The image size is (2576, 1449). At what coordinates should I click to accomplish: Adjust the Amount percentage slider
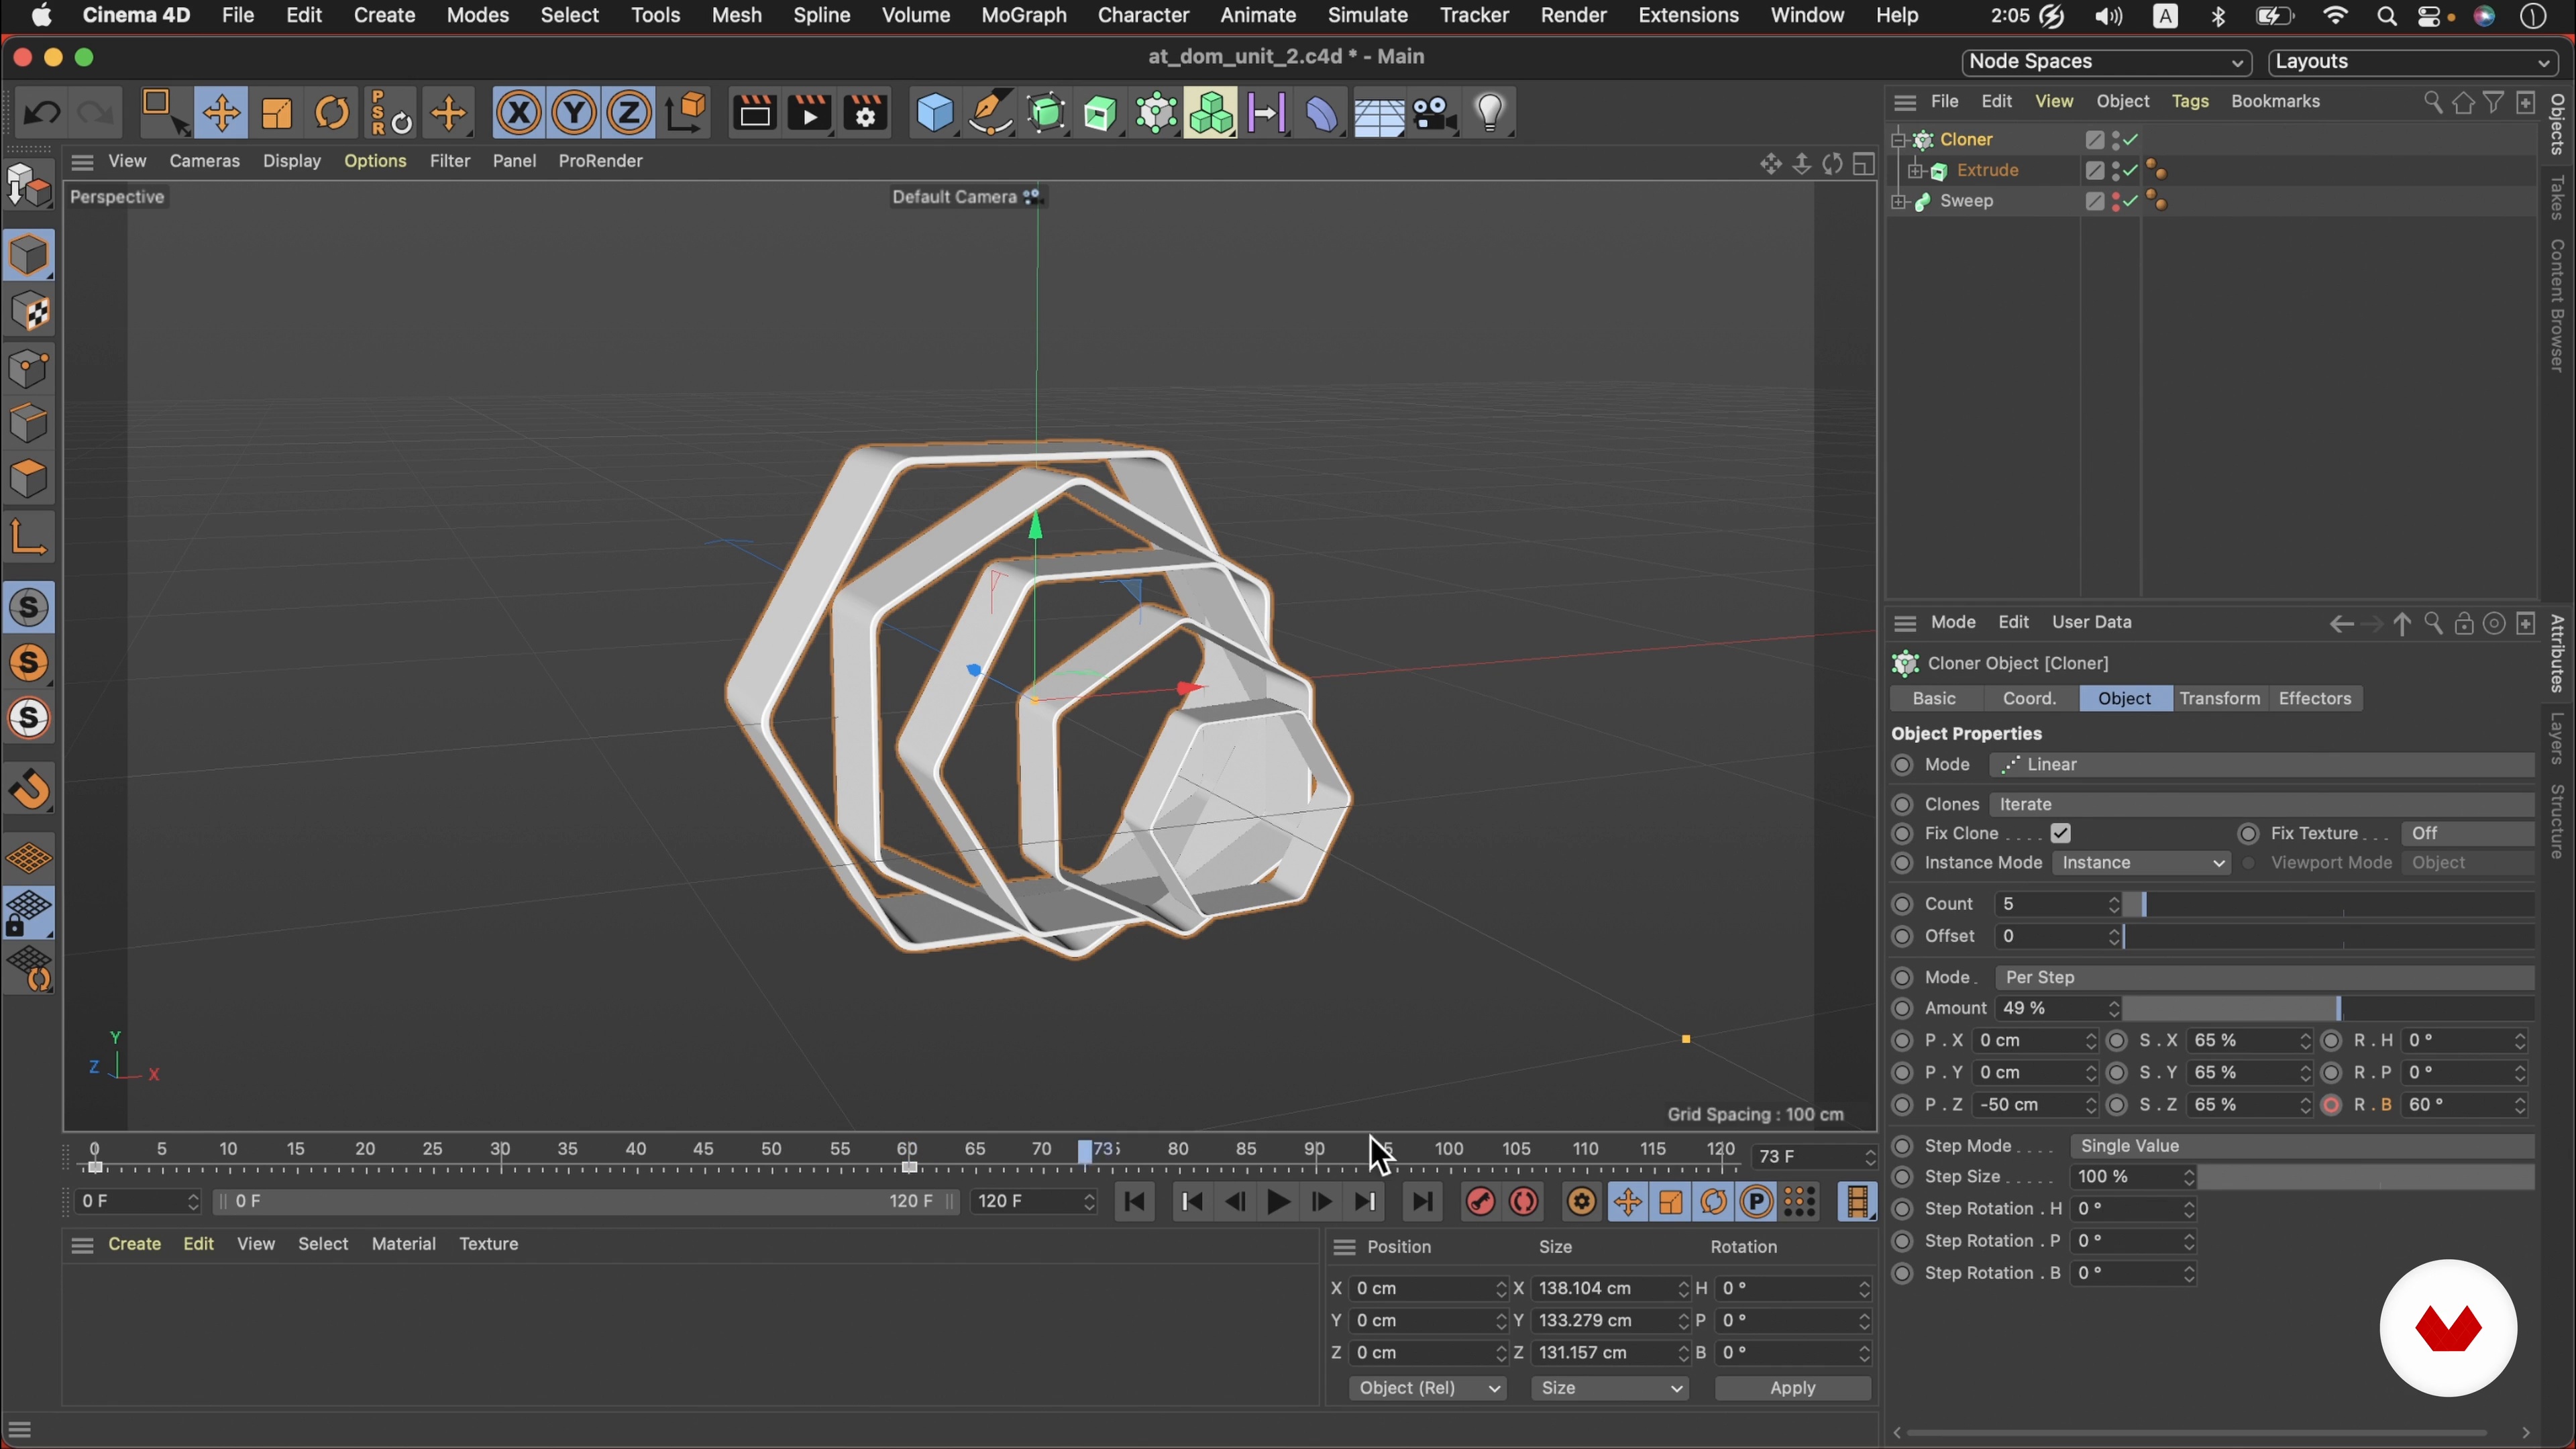click(x=2330, y=1009)
